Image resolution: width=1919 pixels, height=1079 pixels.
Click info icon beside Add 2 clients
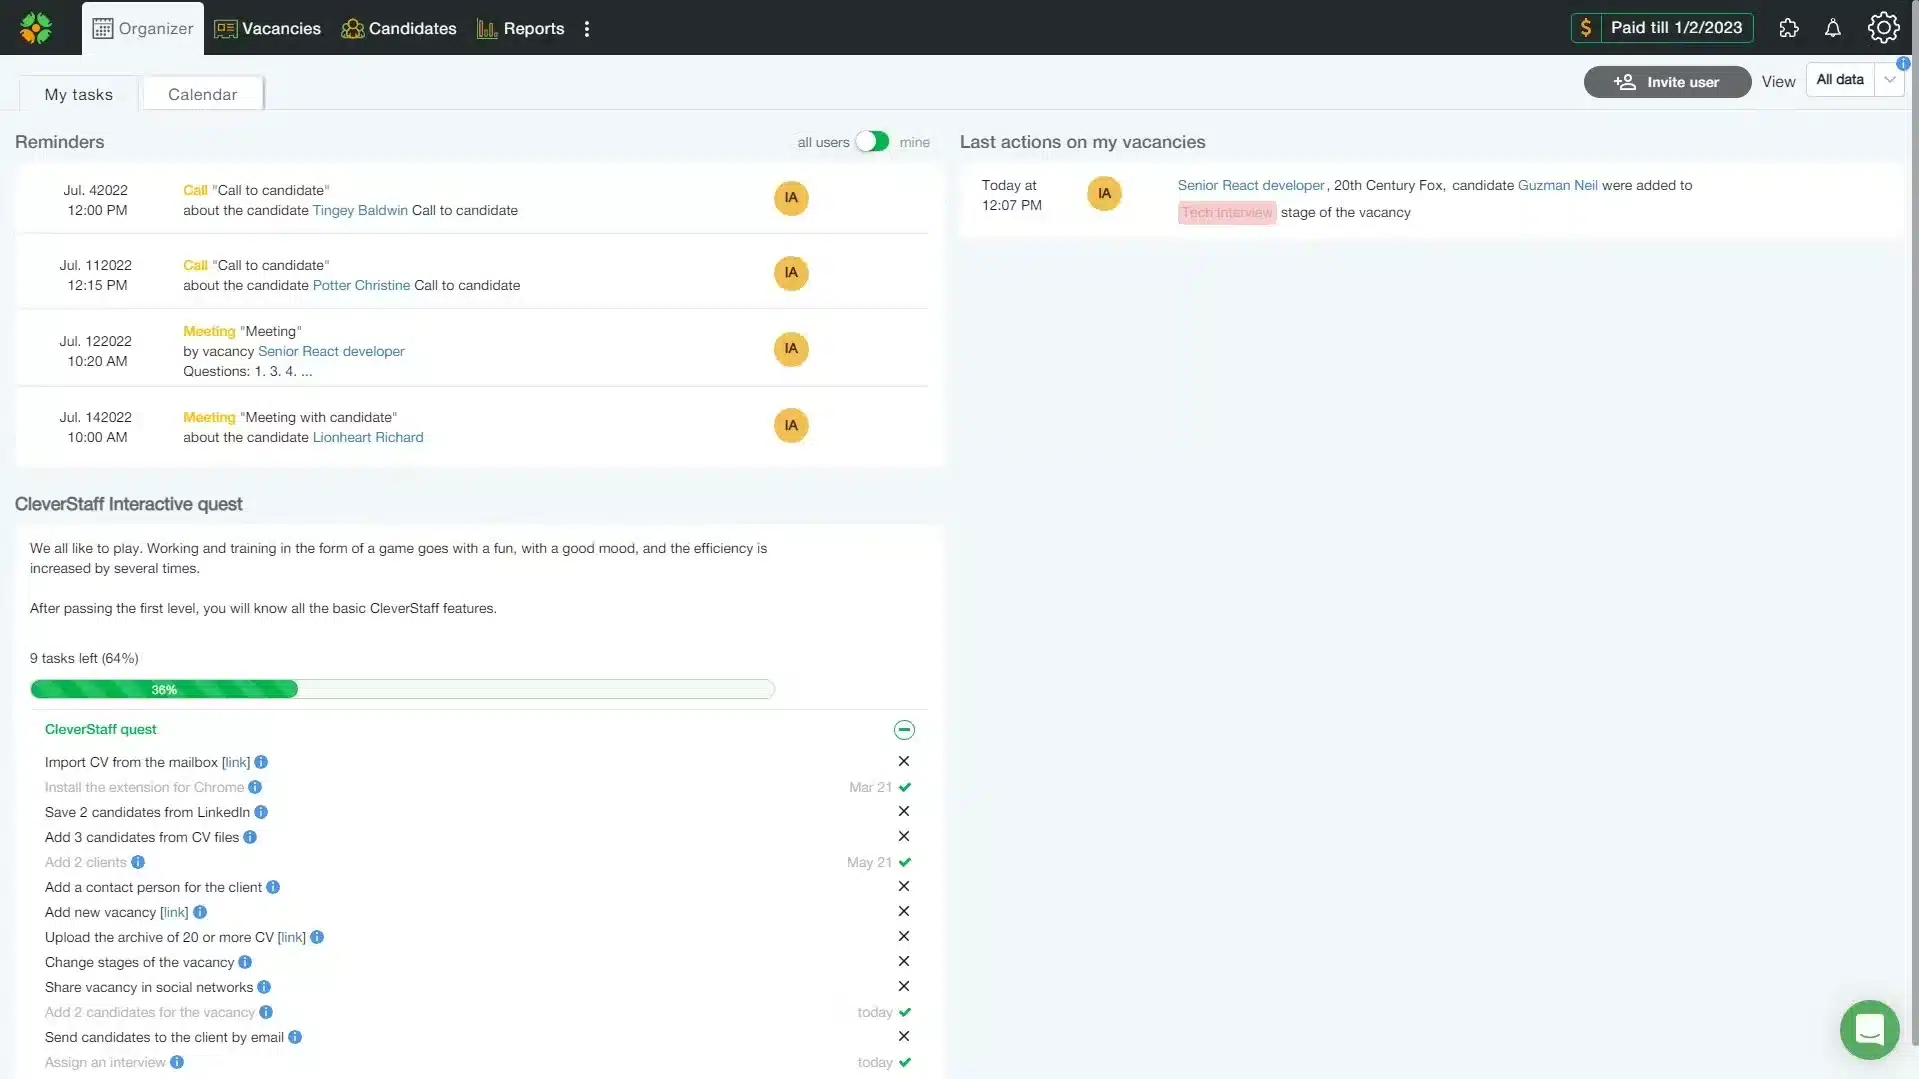pyautogui.click(x=138, y=862)
